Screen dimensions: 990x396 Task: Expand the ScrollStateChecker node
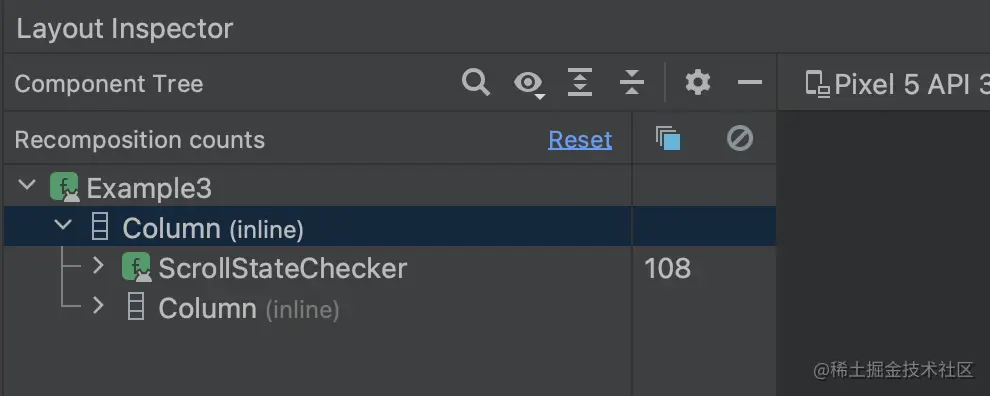[x=98, y=266]
